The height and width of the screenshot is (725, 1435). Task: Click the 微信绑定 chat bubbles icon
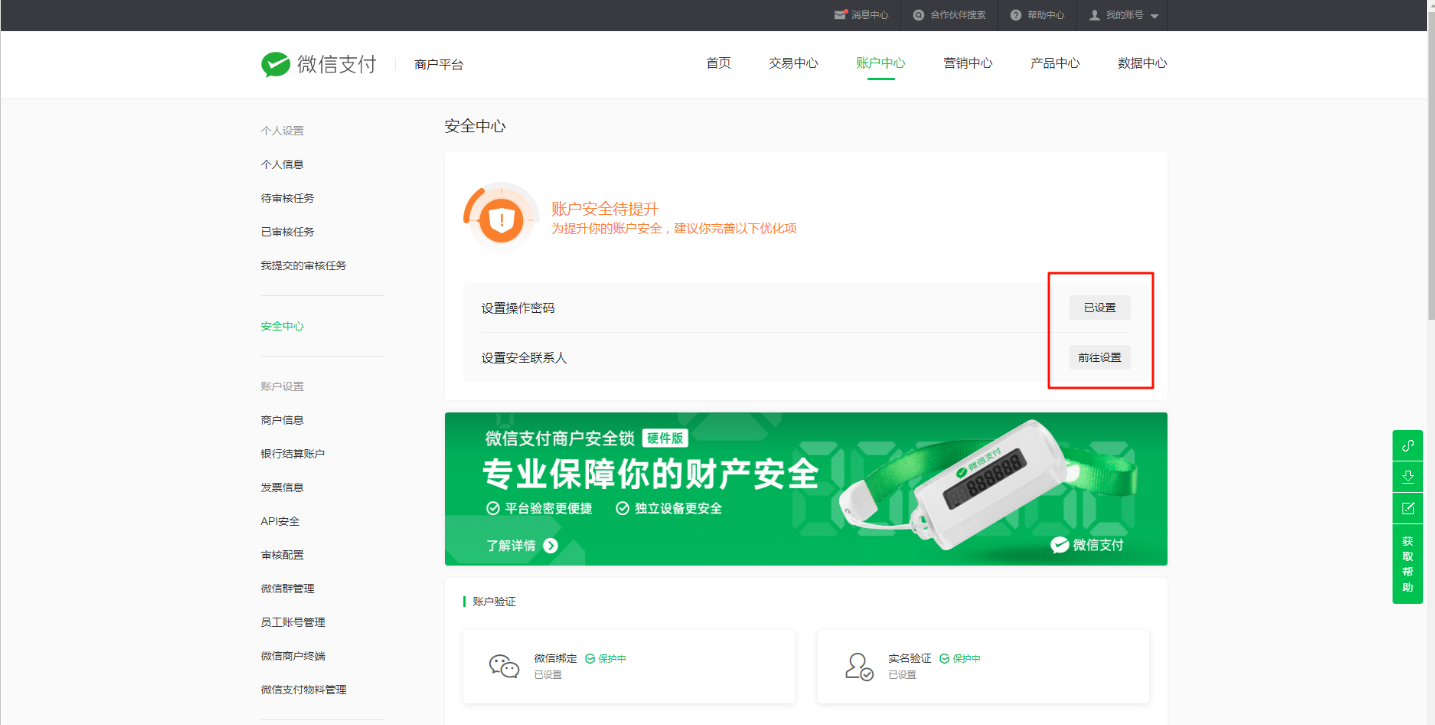coord(504,666)
